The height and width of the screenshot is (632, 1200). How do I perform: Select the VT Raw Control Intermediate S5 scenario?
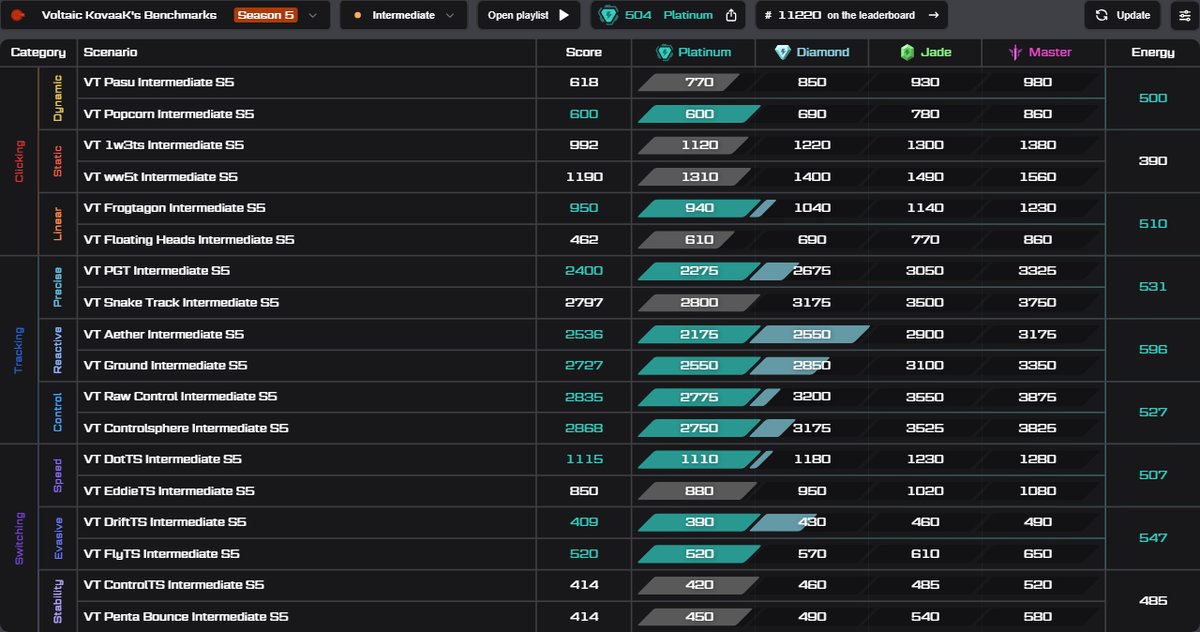pos(181,397)
